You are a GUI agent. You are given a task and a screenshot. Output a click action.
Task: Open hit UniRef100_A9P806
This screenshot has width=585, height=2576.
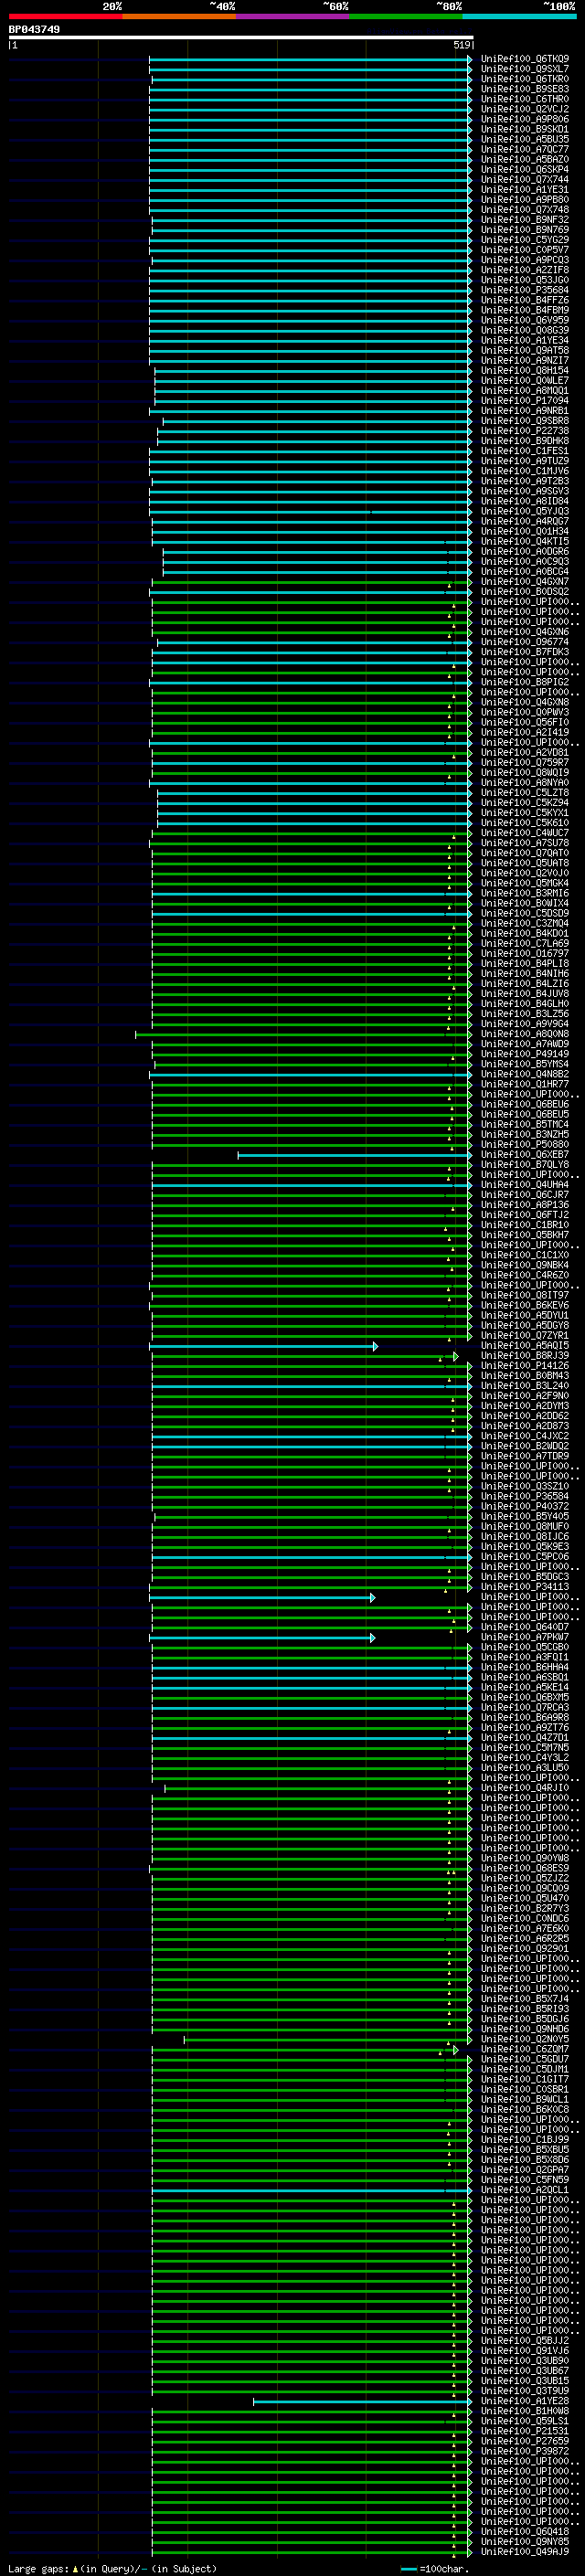525,119
